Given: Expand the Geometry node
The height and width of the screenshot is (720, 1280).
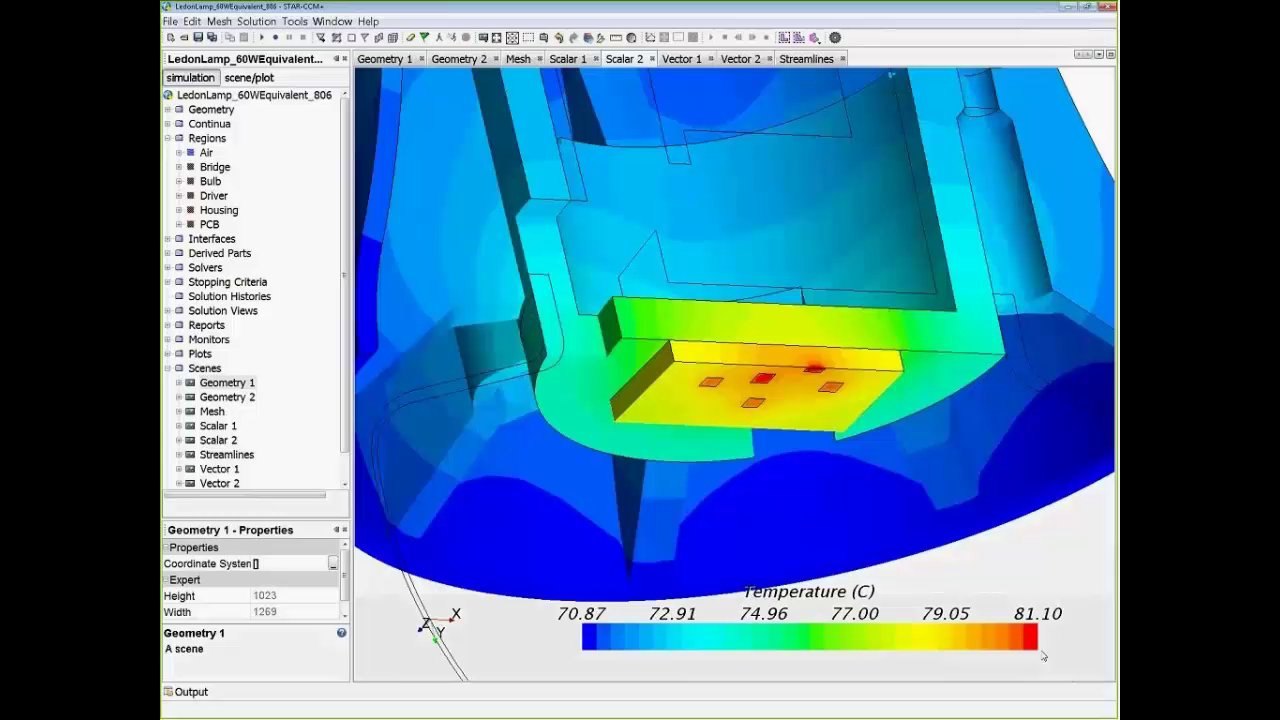Looking at the screenshot, I should 168,110.
